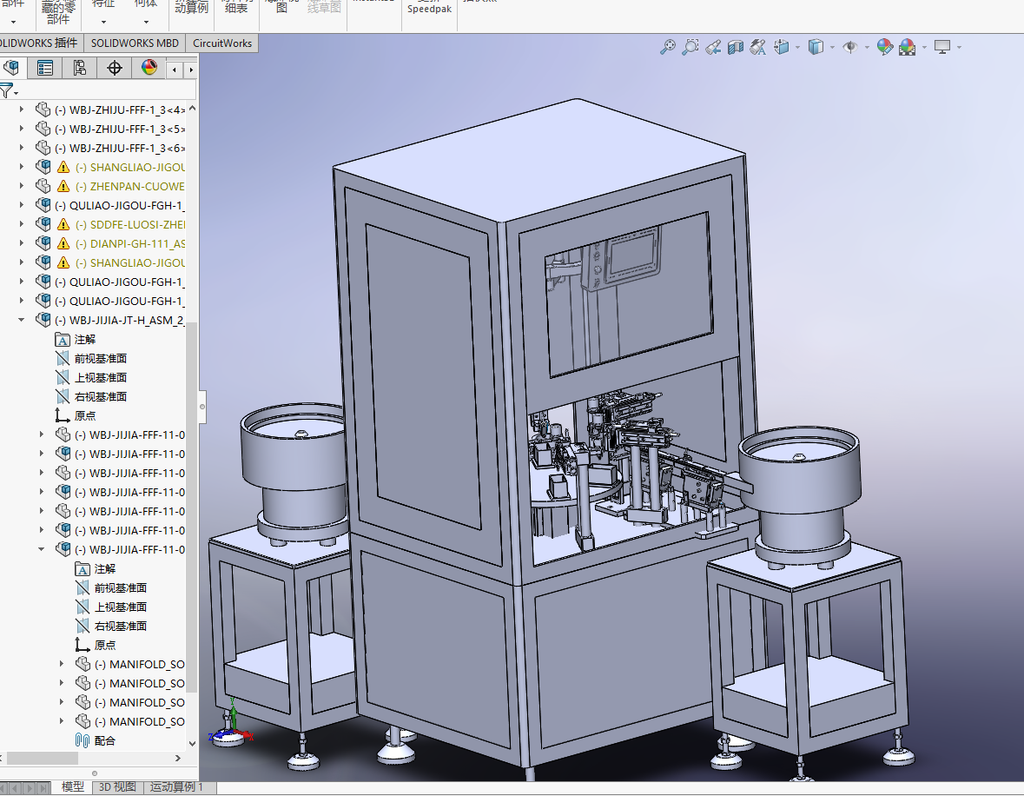
Task: Select the 前视基准面 plane under WBJ-JIJIA-JT-H_ASM
Action: tap(101, 358)
